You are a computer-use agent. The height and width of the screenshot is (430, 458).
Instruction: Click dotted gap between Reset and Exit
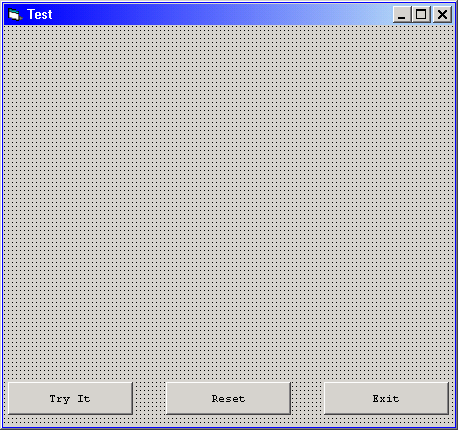click(307, 399)
